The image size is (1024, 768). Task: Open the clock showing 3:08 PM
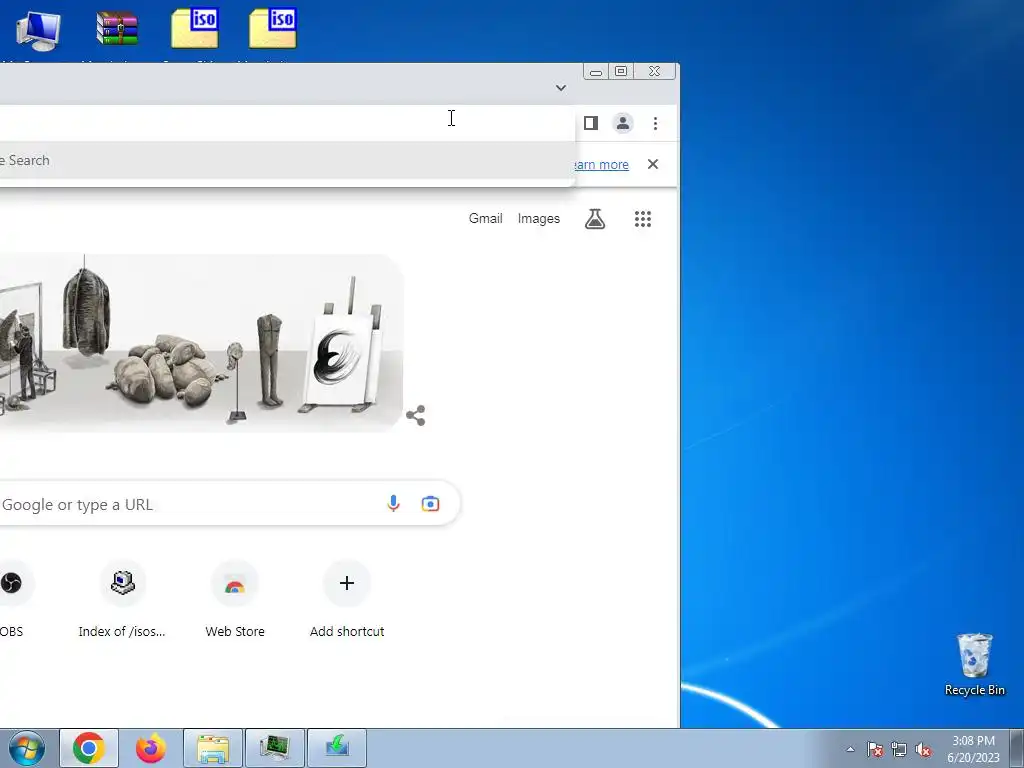click(x=973, y=749)
